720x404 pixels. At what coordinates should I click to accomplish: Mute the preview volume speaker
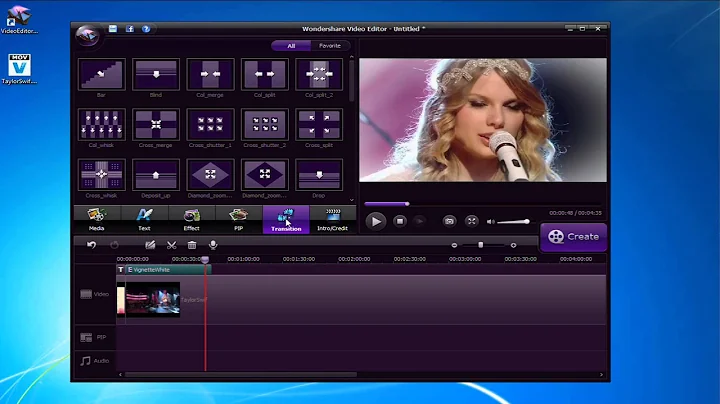pyautogui.click(x=490, y=222)
